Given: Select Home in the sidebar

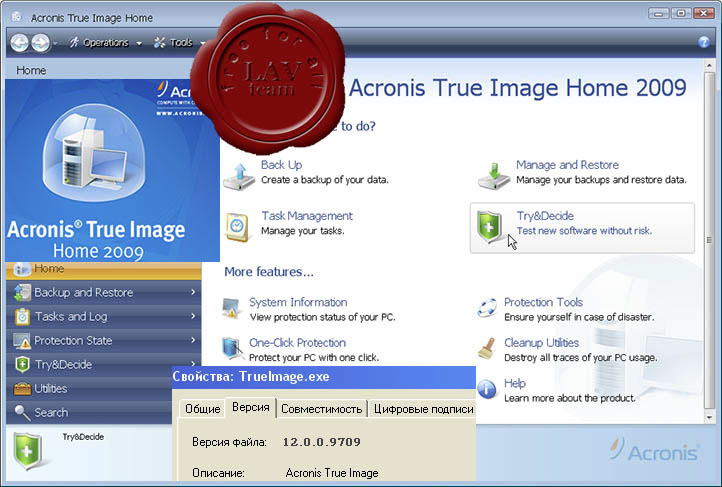Looking at the screenshot, I should point(104,269).
